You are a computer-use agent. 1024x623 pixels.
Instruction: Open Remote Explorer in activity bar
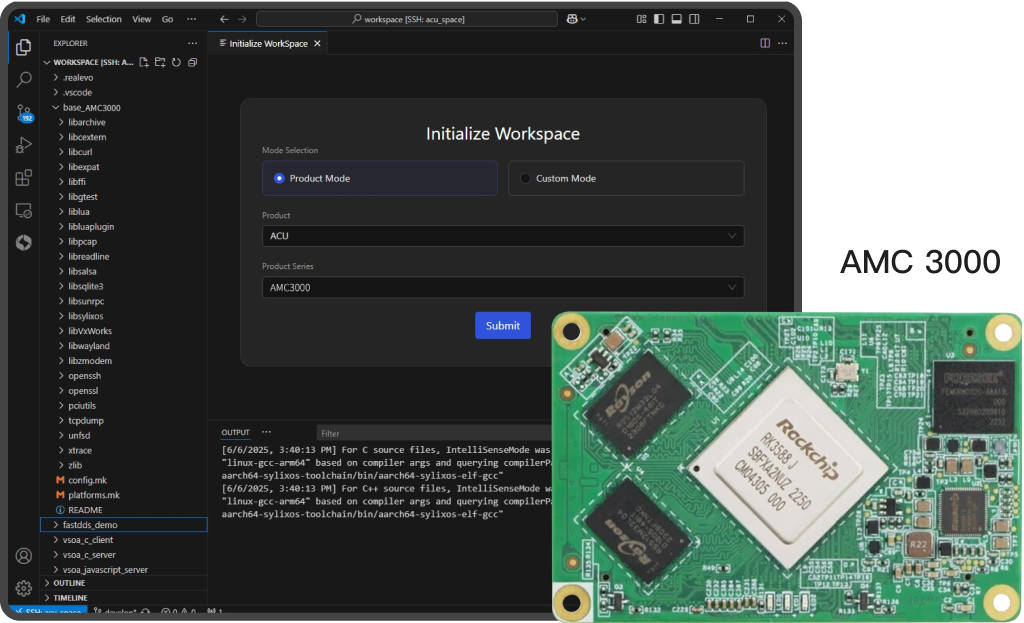point(24,210)
